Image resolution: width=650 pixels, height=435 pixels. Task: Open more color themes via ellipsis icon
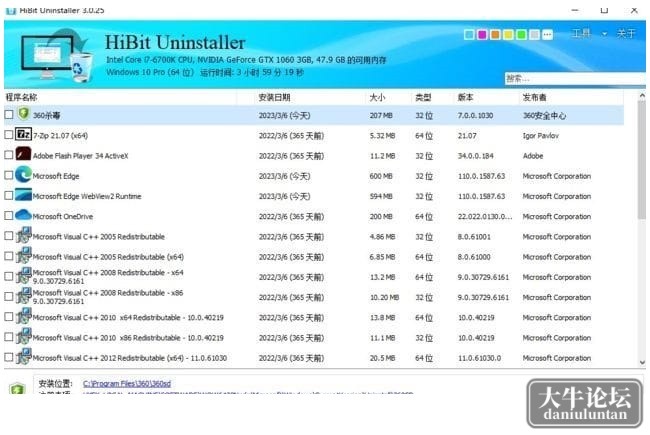[548, 35]
